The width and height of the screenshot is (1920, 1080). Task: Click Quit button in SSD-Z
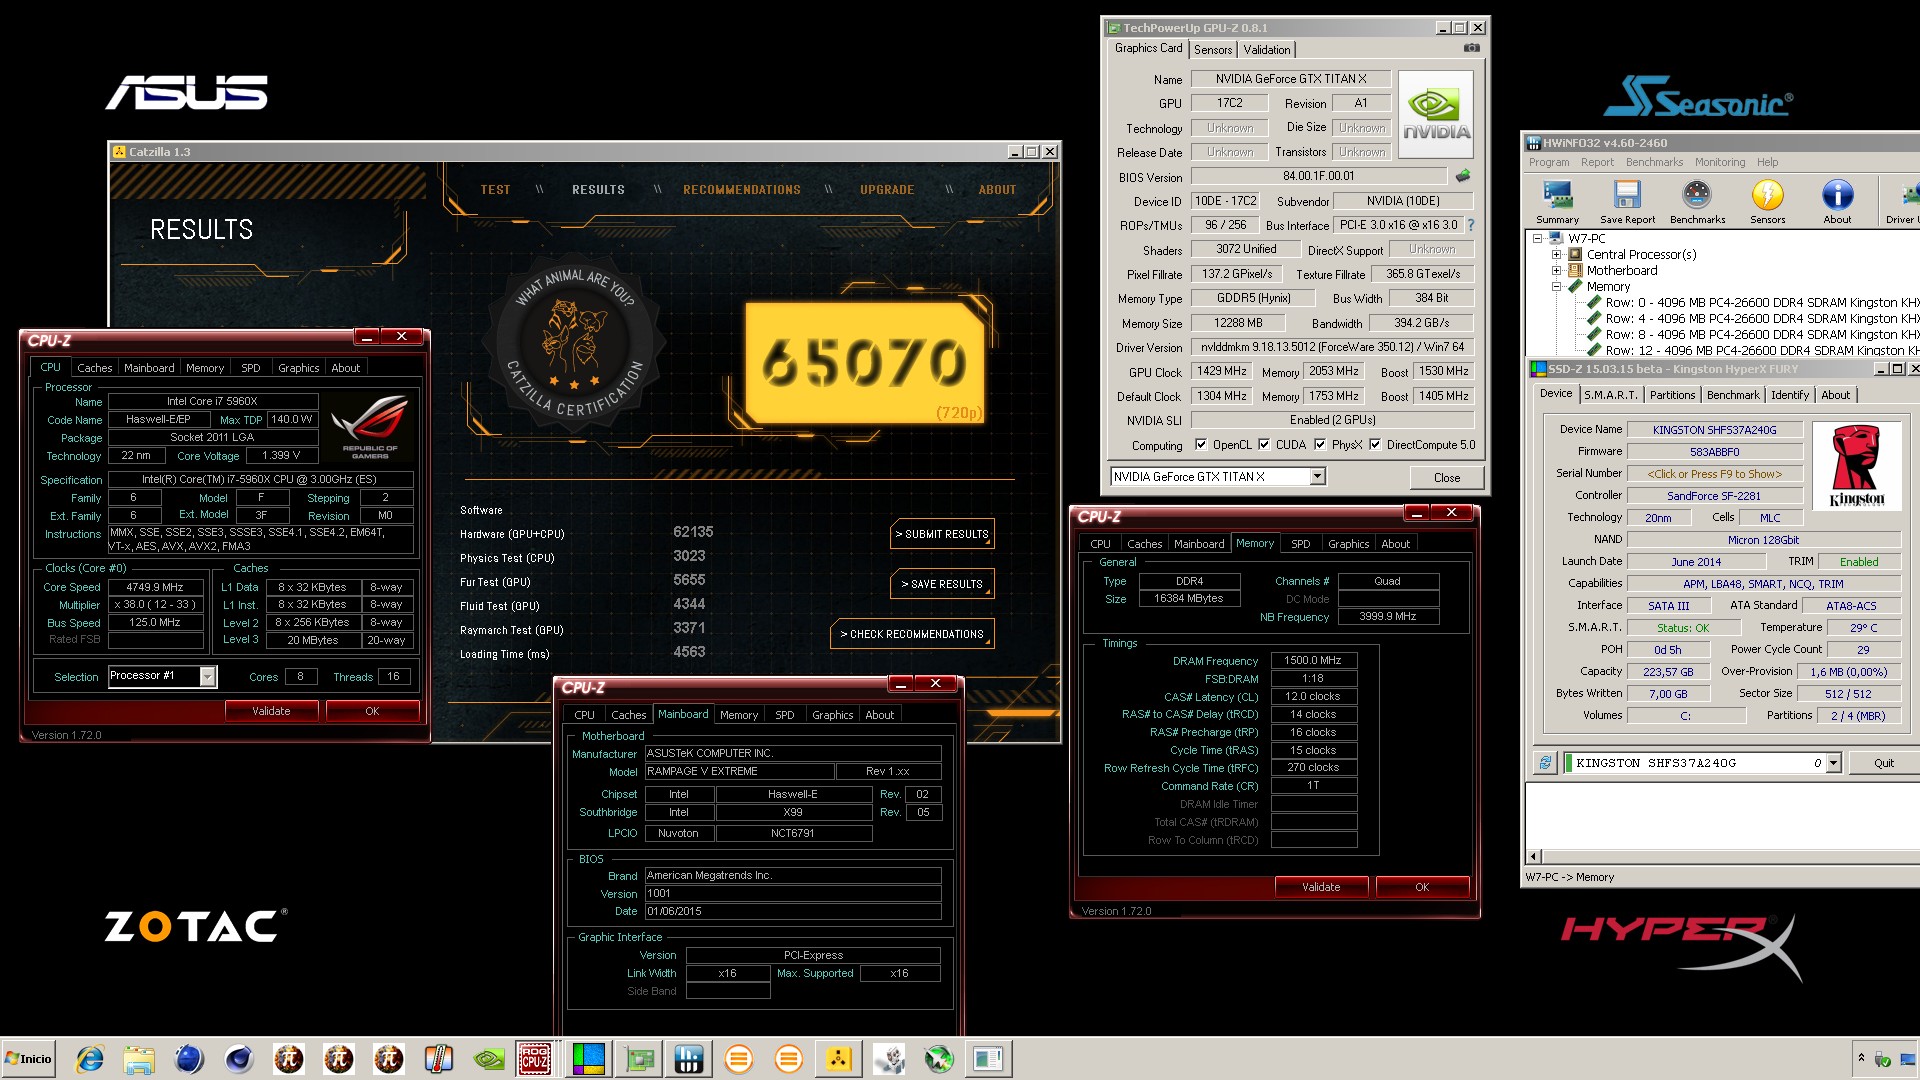pyautogui.click(x=1883, y=763)
